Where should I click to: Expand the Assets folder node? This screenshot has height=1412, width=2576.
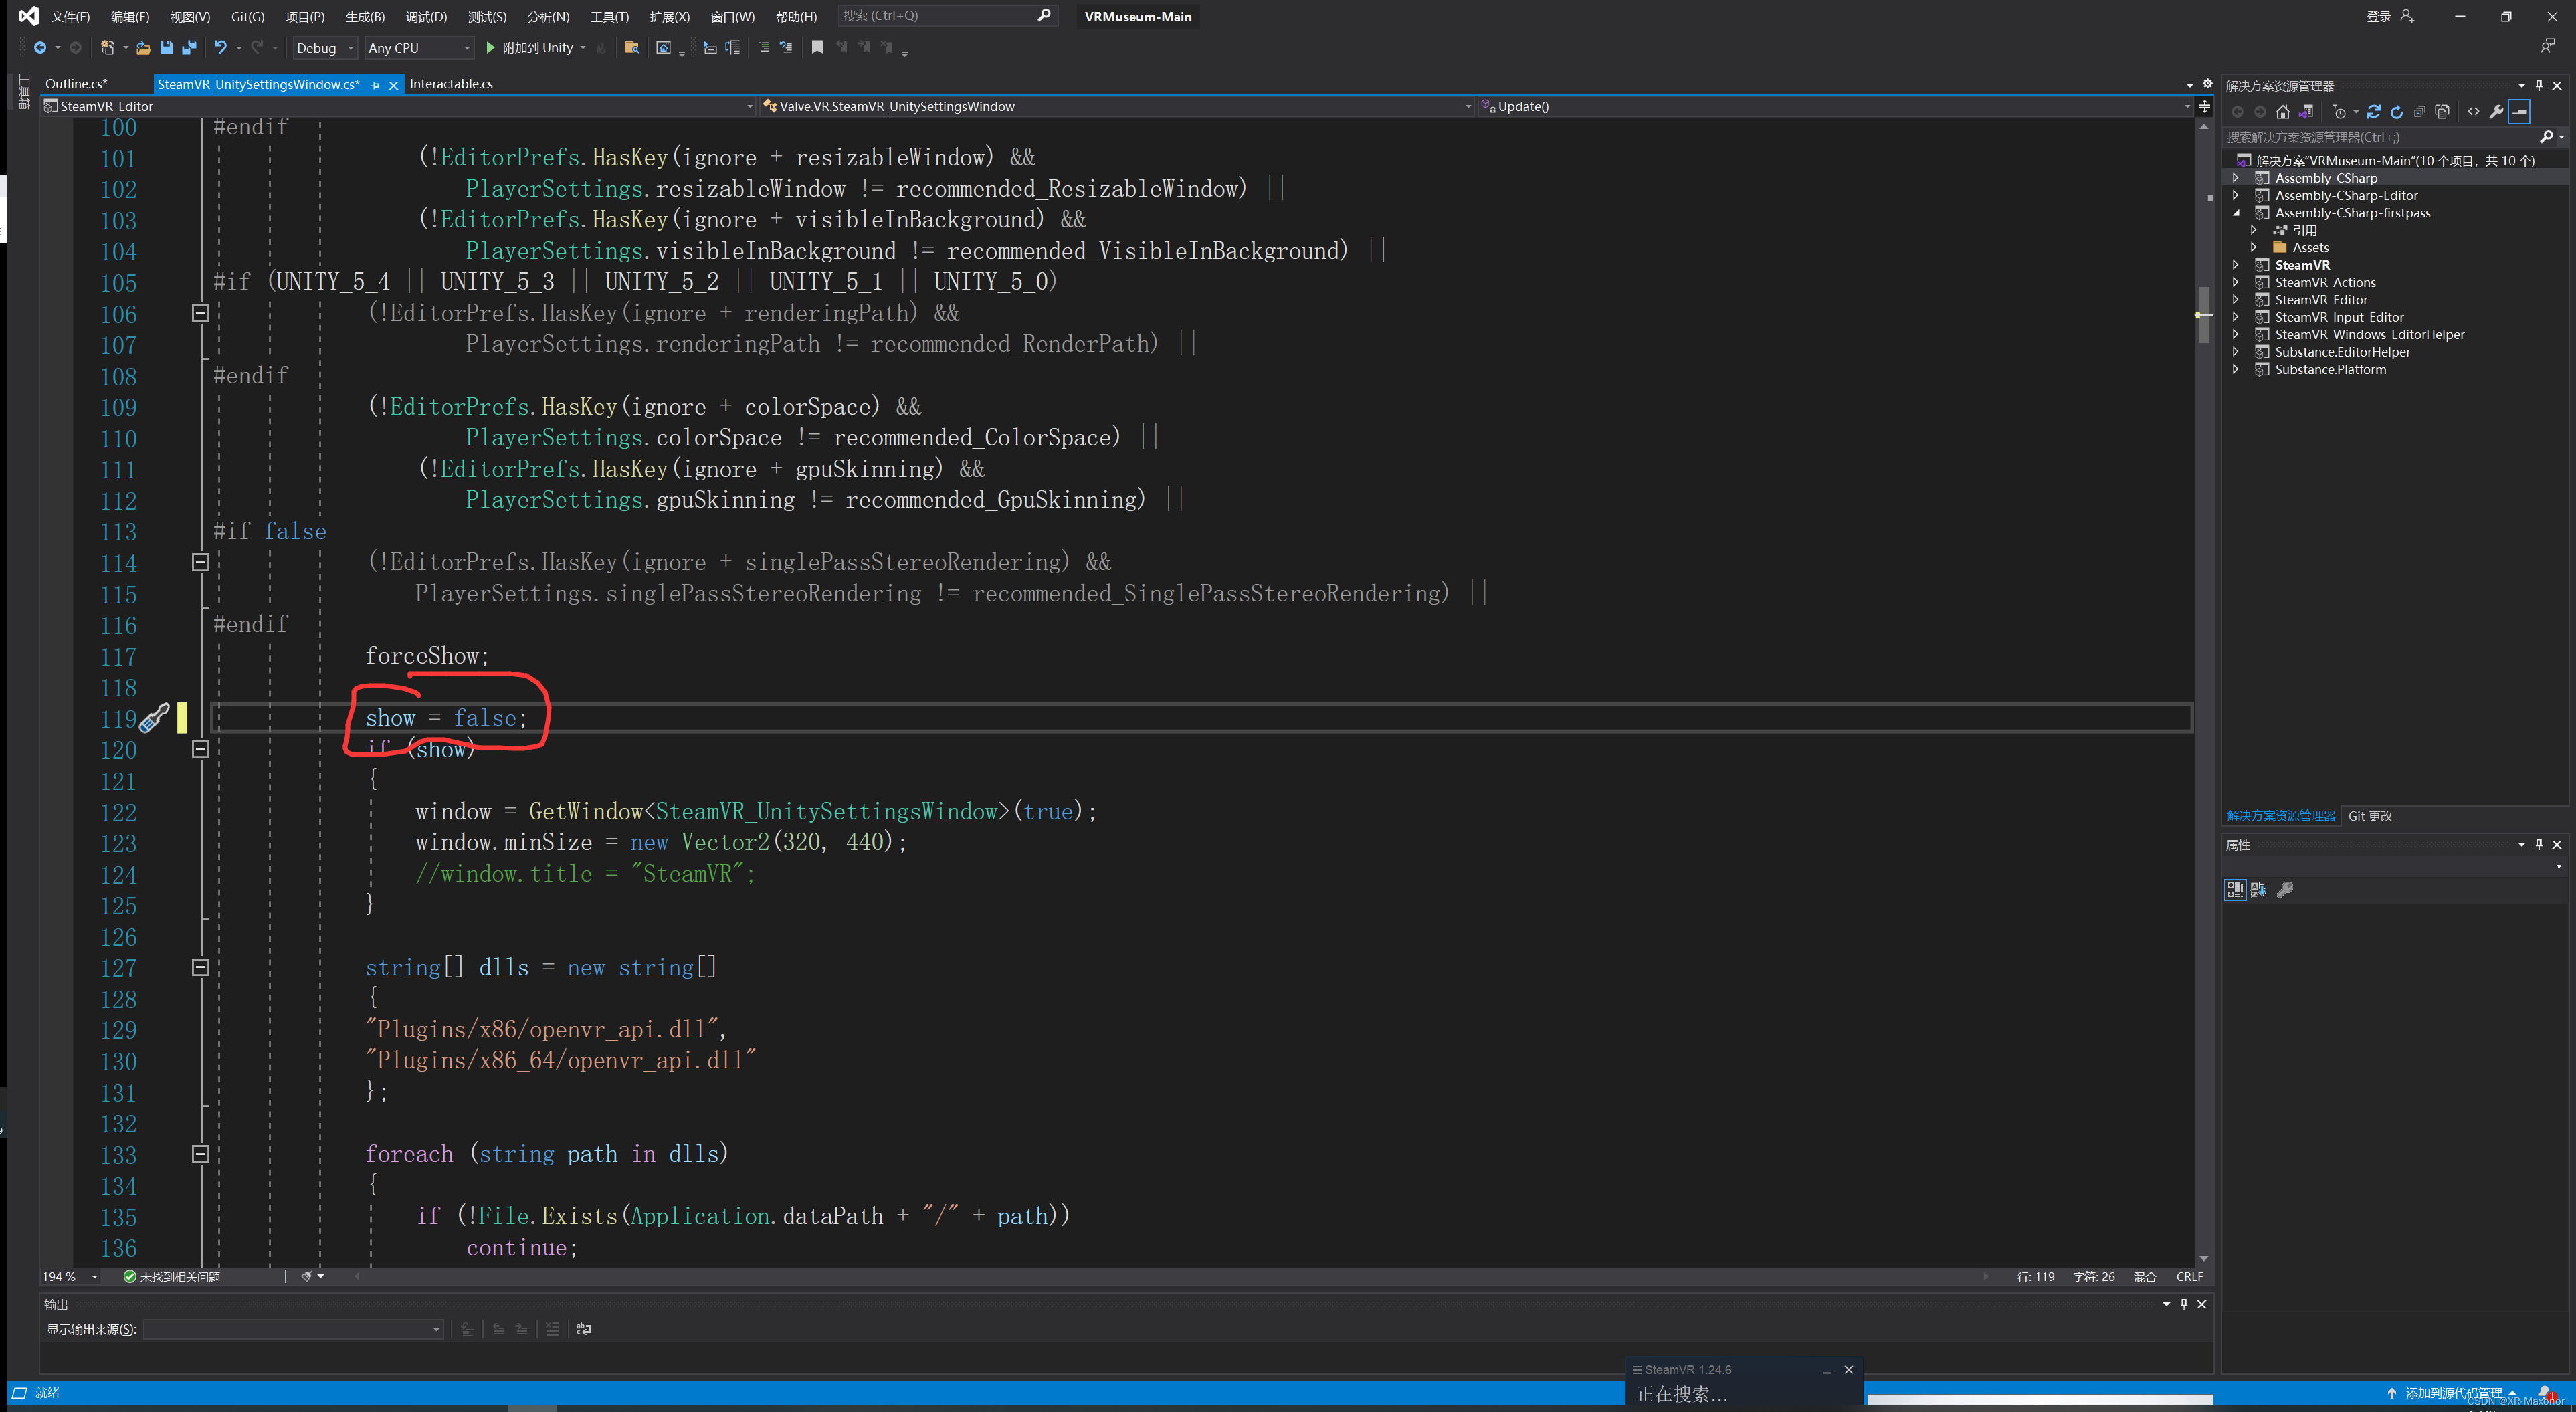coord(2253,247)
